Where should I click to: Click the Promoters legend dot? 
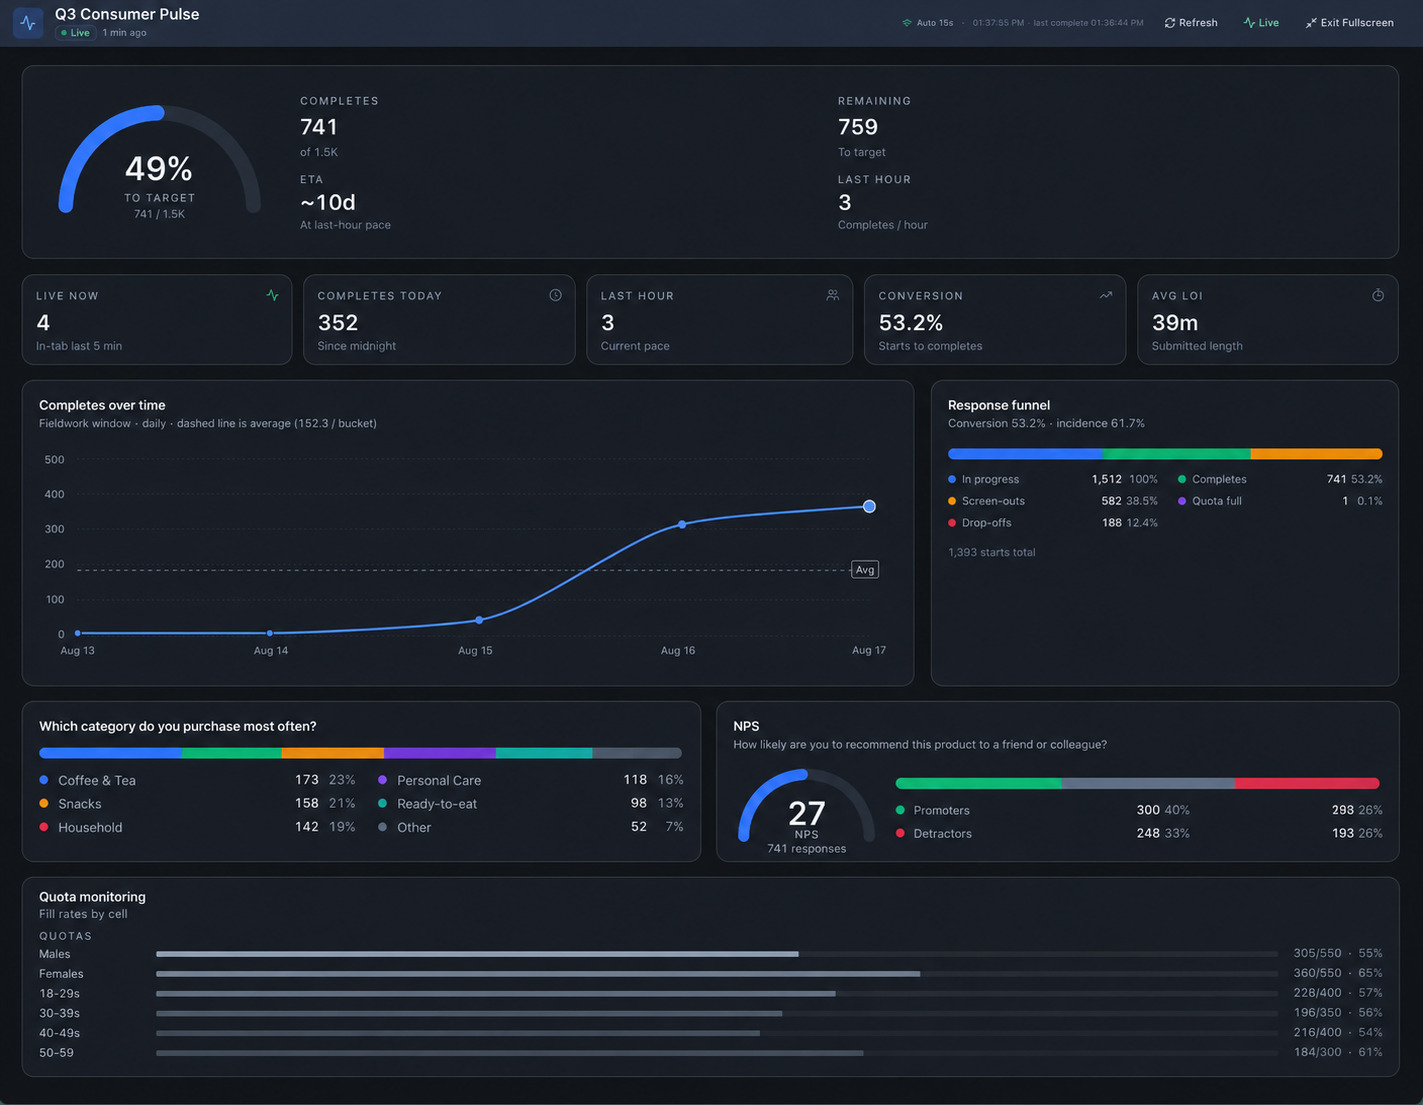[900, 810]
